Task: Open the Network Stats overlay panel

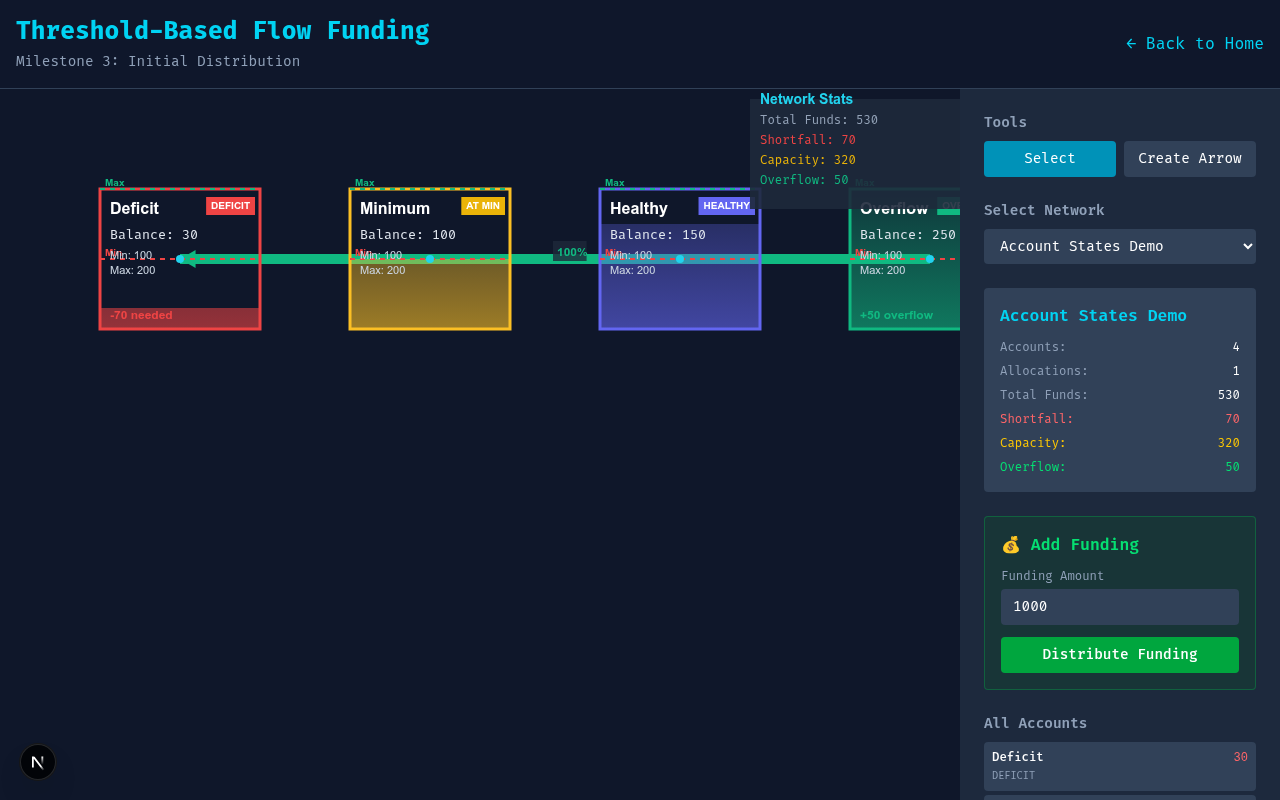Action: click(806, 99)
